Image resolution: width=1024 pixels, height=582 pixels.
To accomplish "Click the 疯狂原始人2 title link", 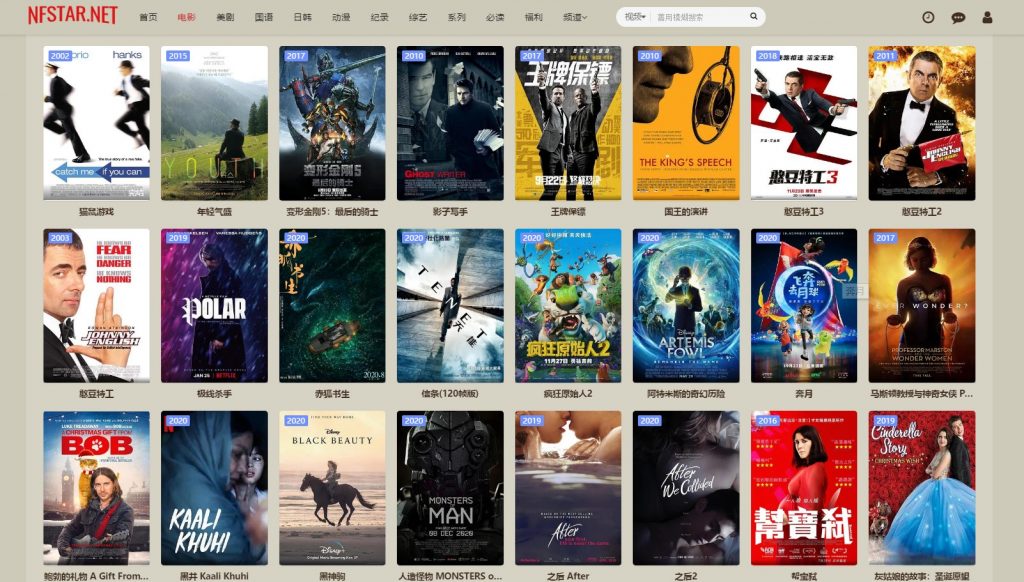I will 568,394.
